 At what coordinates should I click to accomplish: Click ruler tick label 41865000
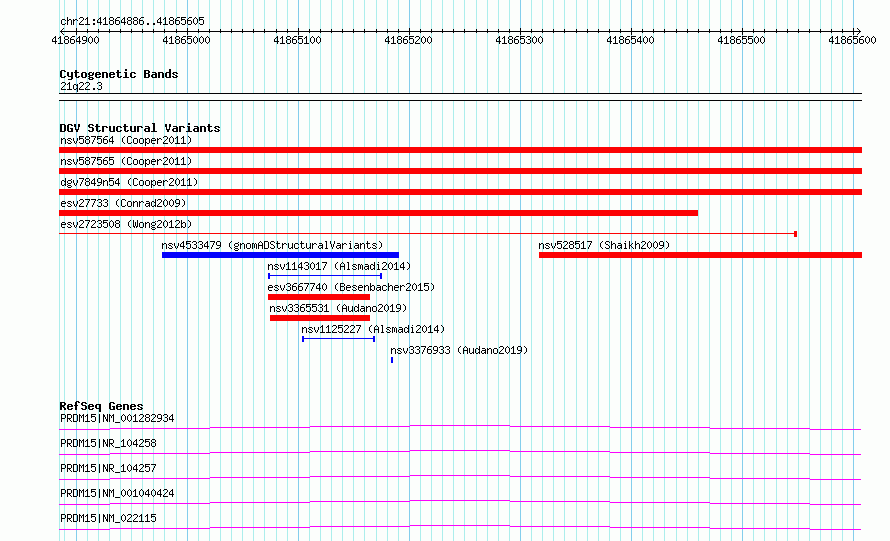pos(186,40)
